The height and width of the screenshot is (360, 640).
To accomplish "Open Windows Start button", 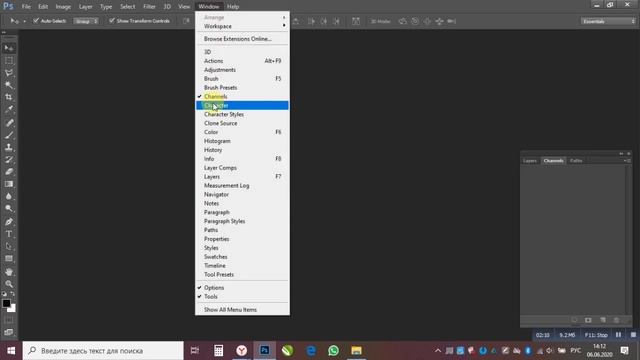I will tap(11, 351).
